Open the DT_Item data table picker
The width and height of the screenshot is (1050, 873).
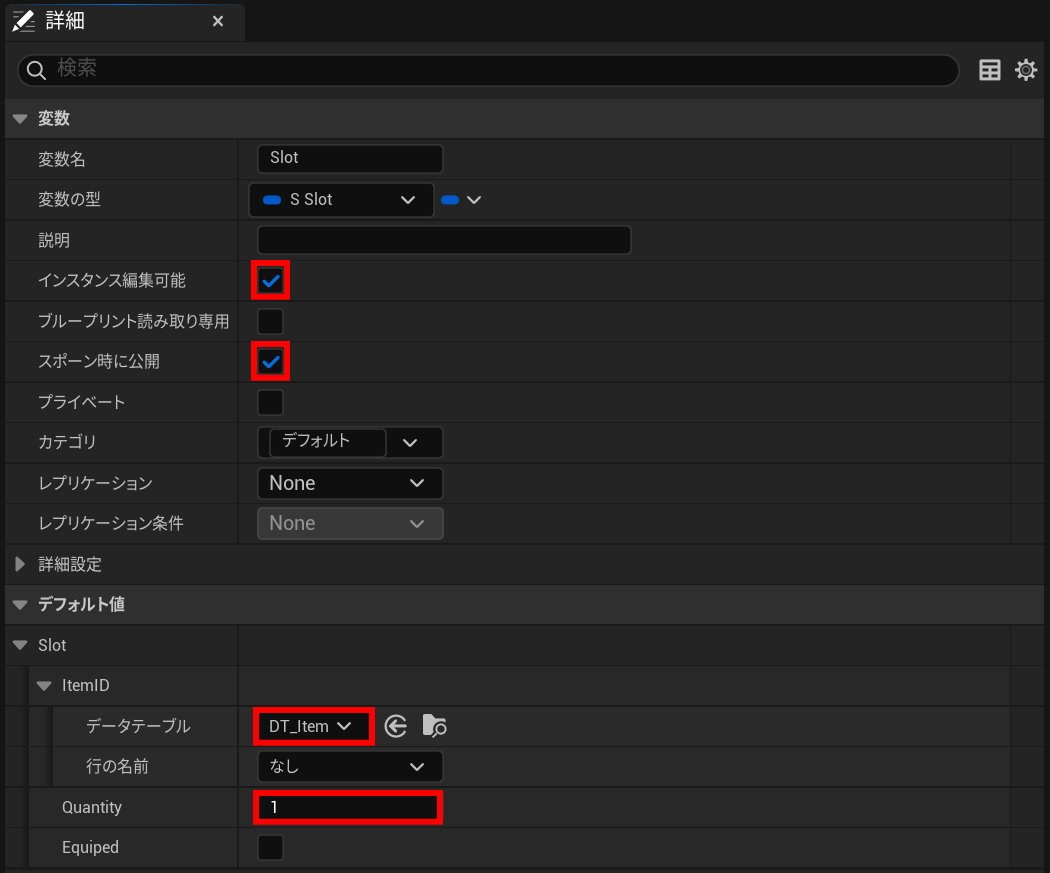point(312,726)
